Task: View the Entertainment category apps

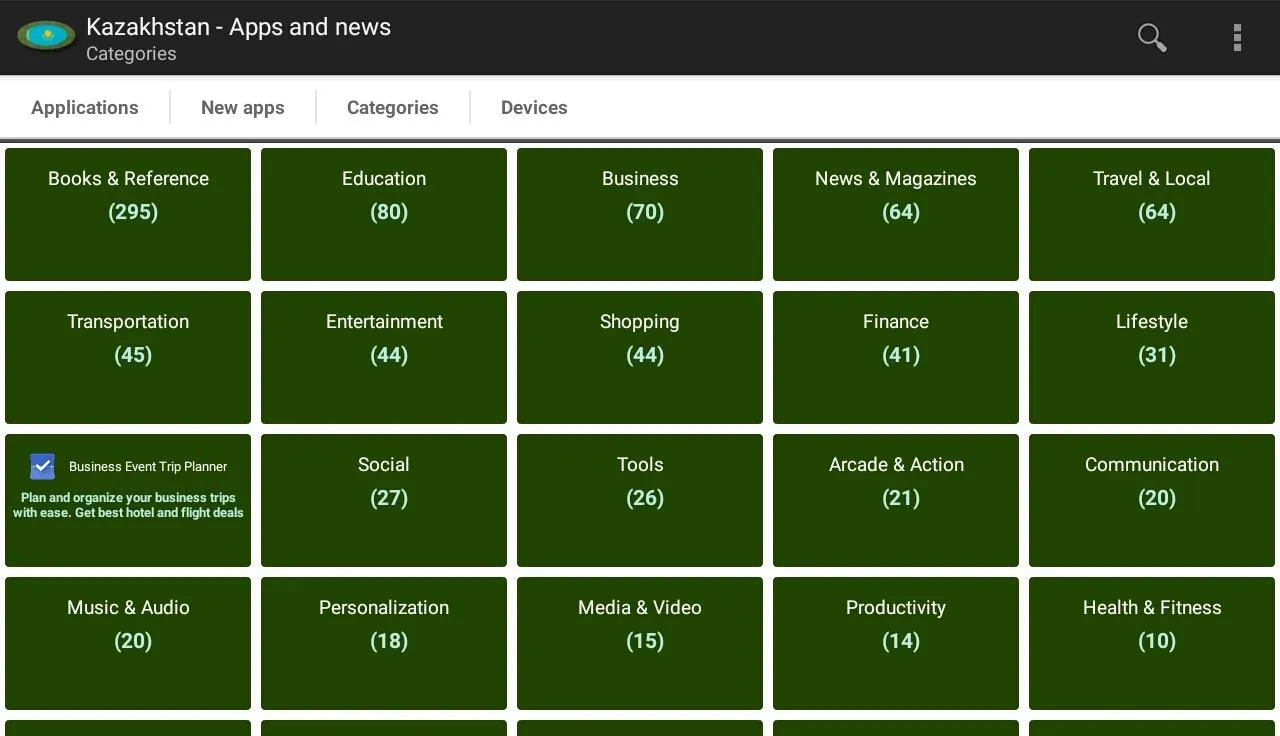Action: [384, 358]
